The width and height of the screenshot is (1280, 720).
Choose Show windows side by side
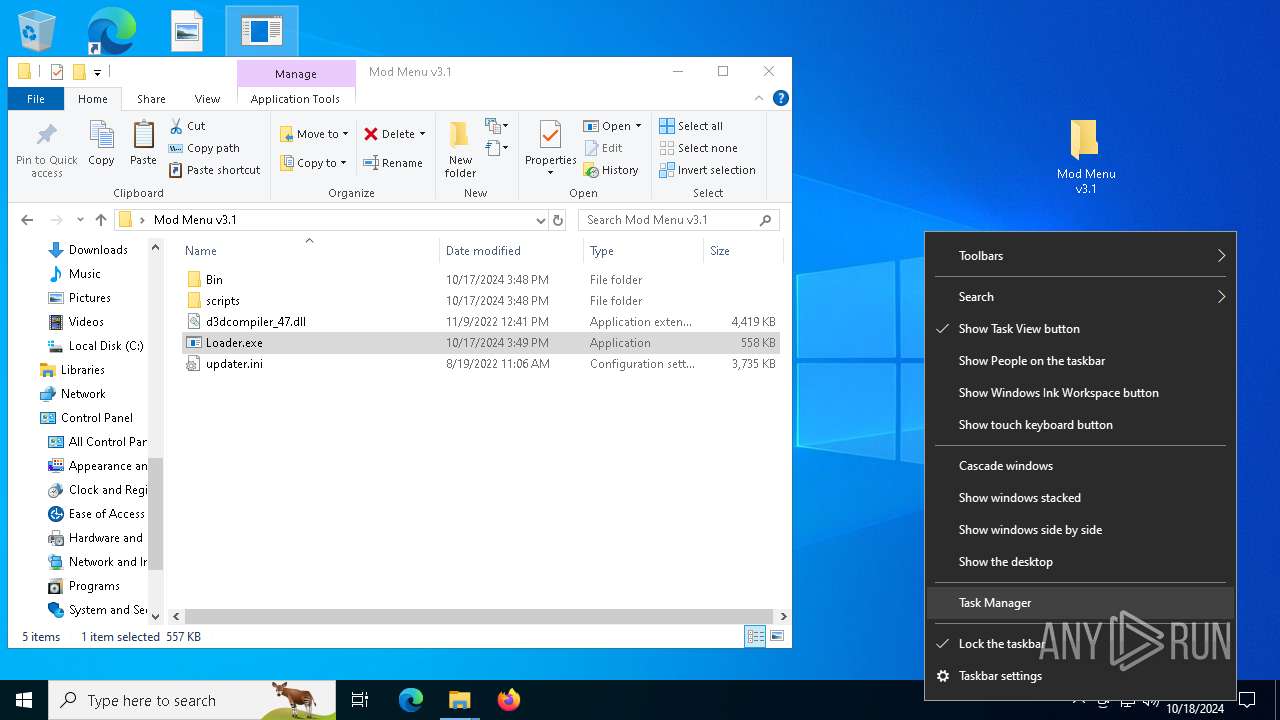[1081, 530]
